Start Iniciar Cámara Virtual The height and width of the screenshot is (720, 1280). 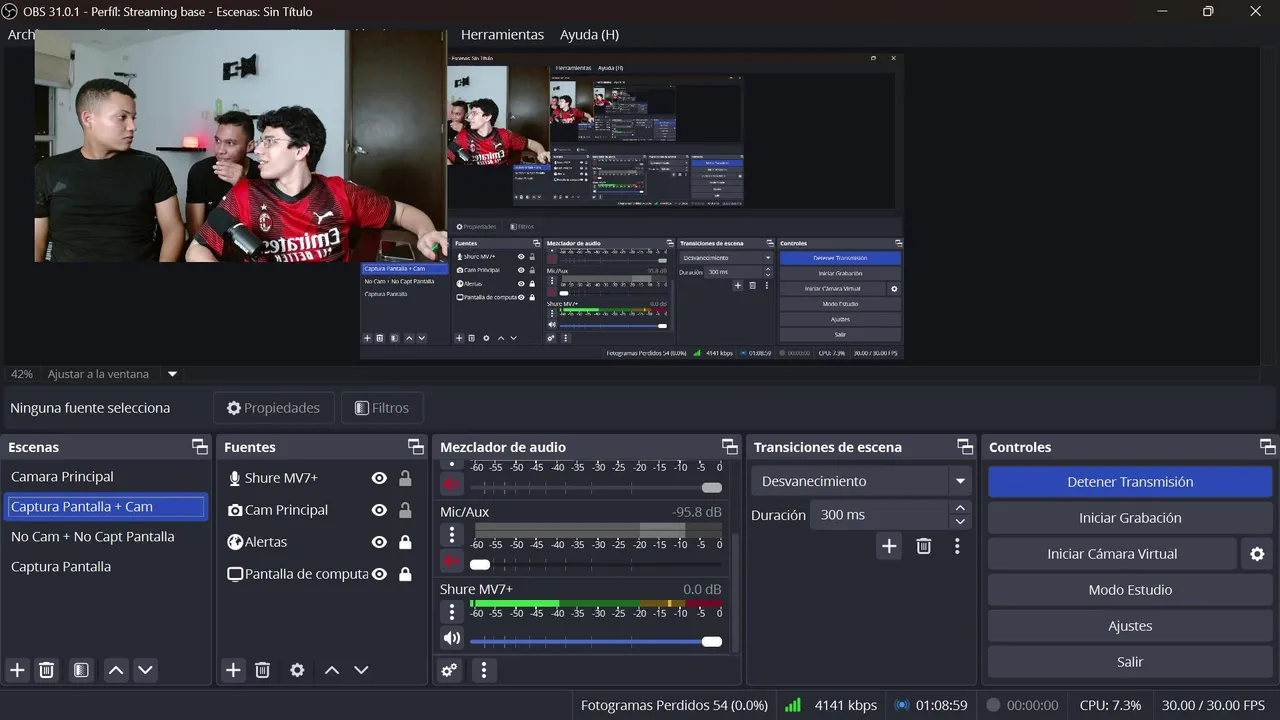(x=1112, y=554)
